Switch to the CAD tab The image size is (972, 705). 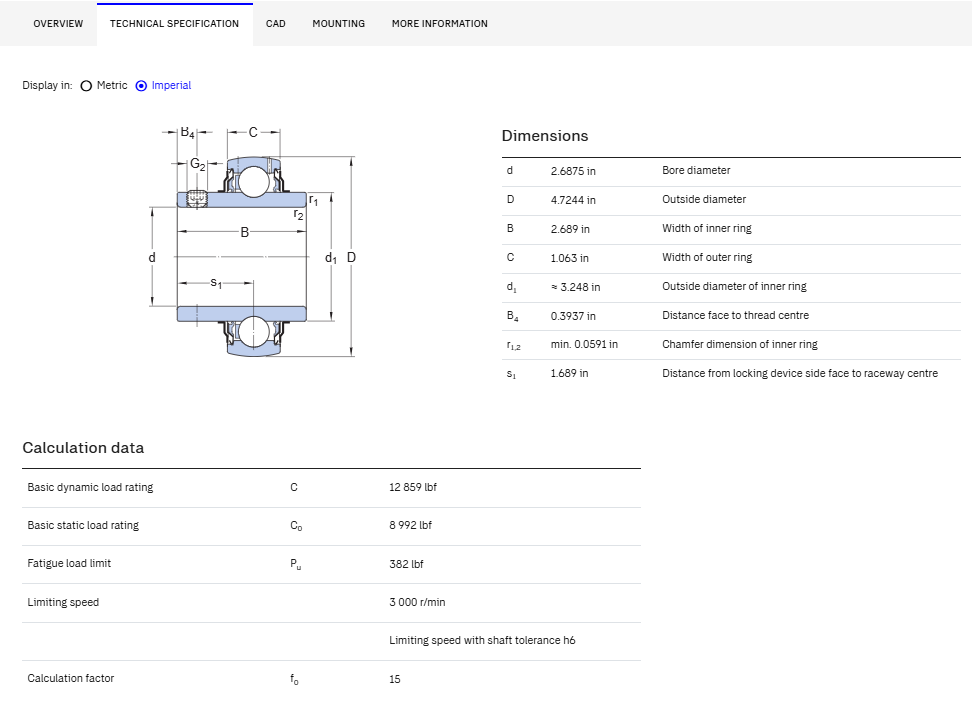[276, 24]
